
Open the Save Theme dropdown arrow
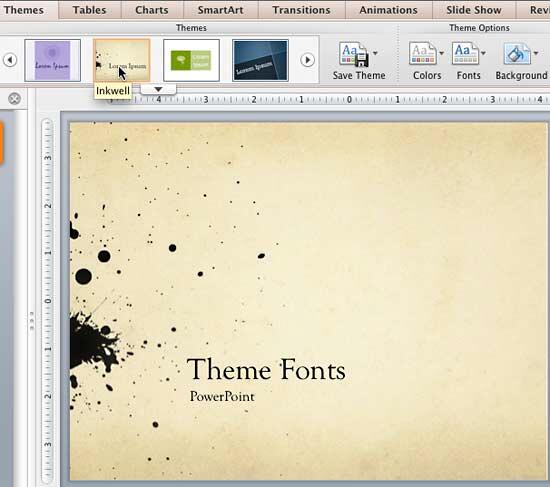coord(375,53)
